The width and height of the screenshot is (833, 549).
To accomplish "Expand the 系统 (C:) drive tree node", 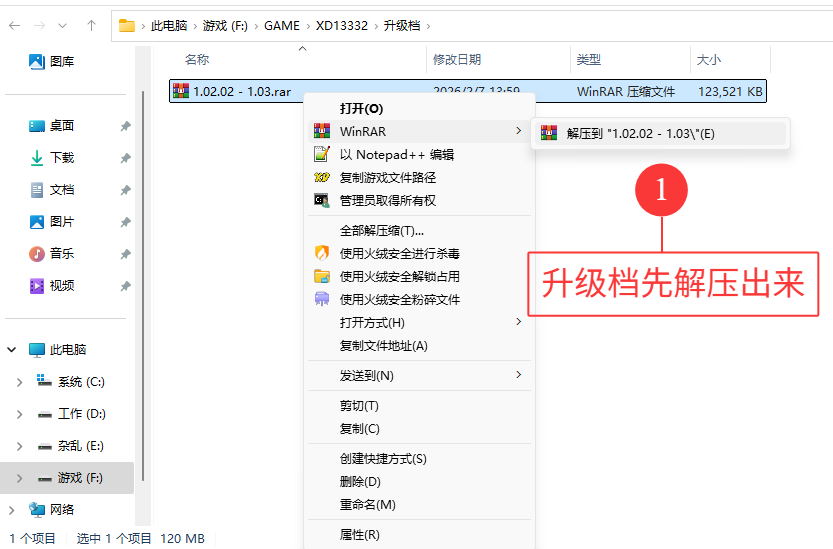I will tap(20, 382).
